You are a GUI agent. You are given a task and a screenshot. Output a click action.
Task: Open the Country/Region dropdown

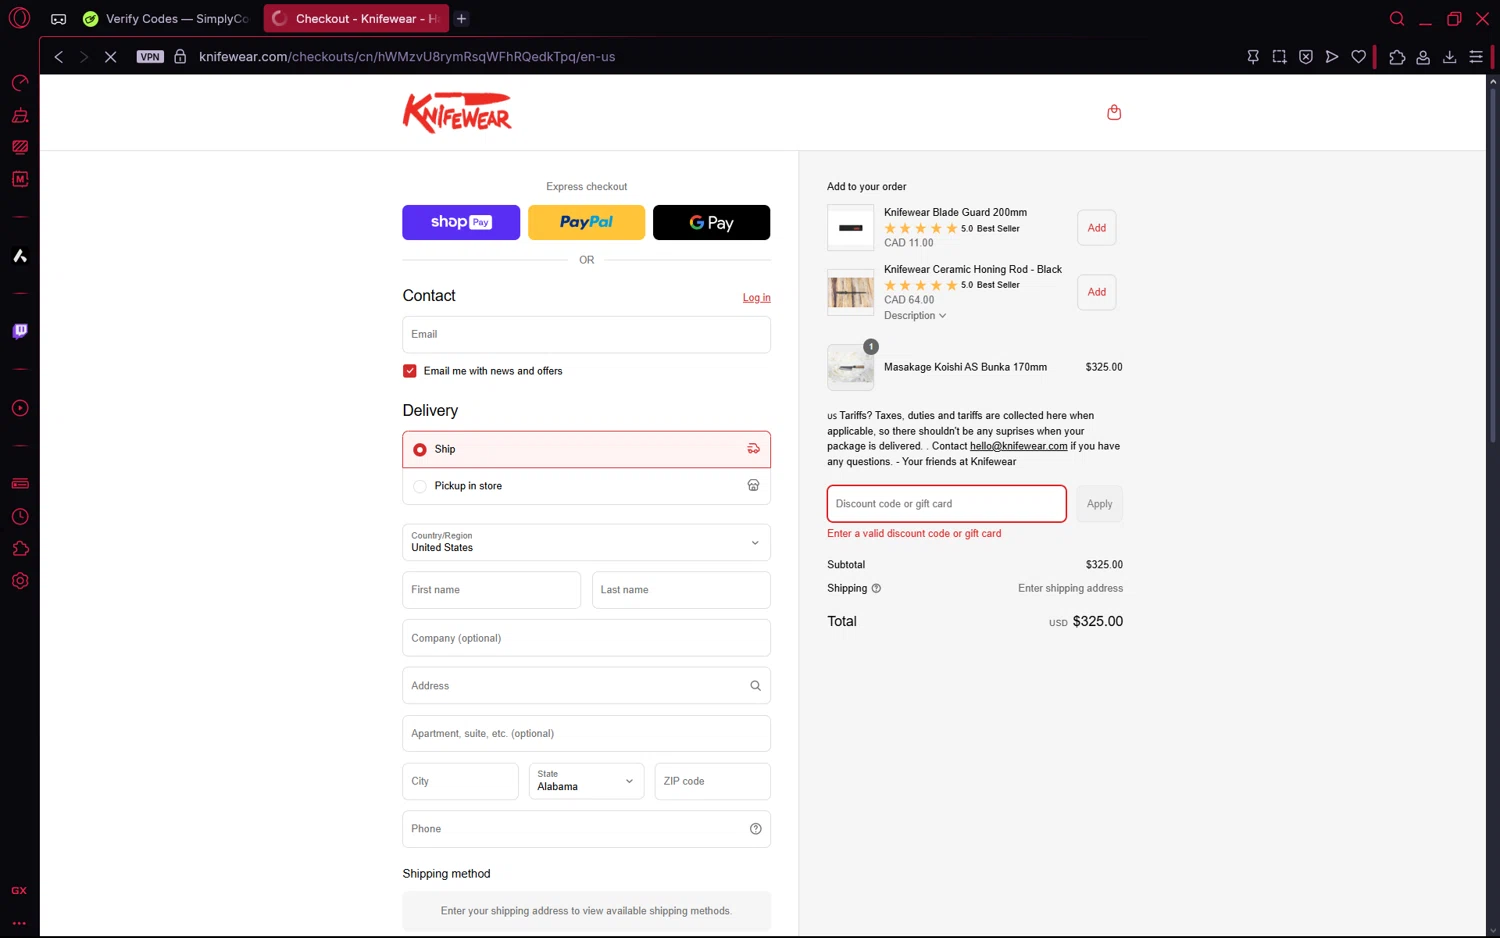pyautogui.click(x=586, y=542)
